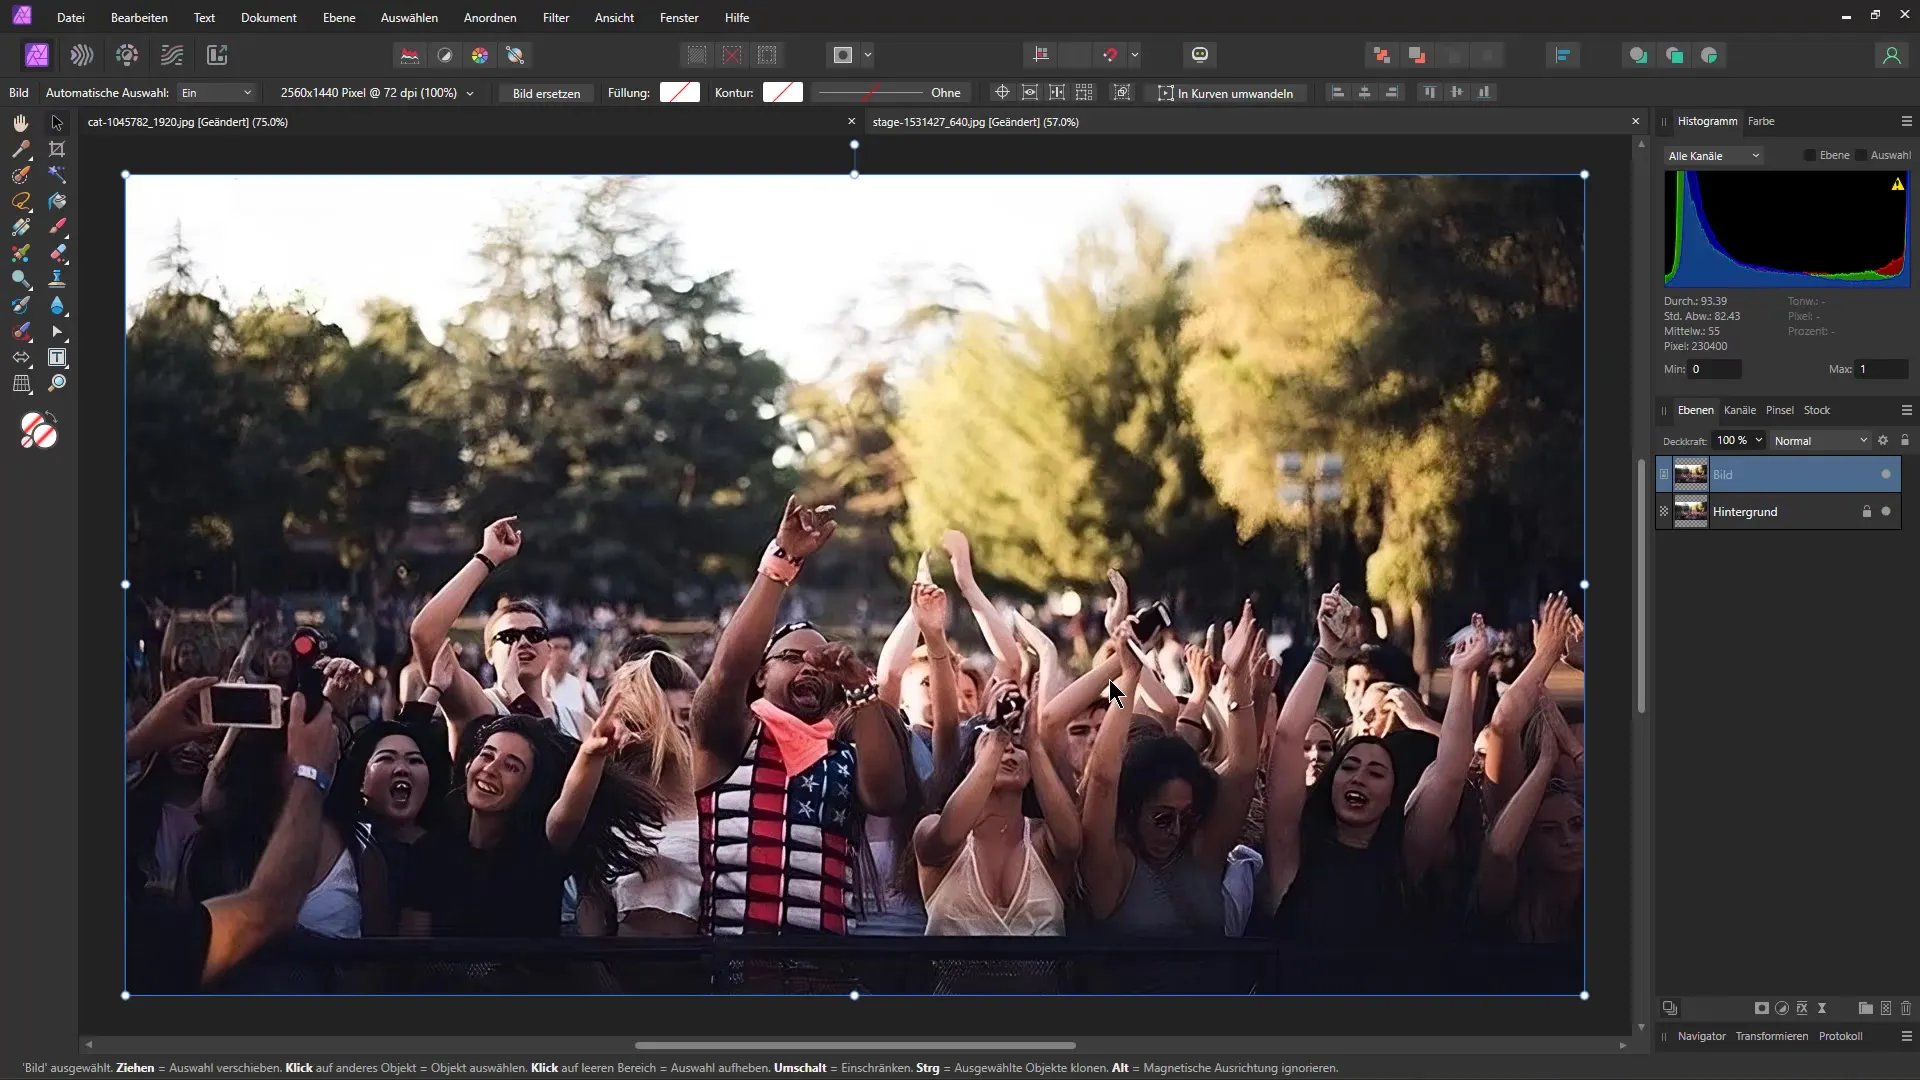The height and width of the screenshot is (1080, 1920).
Task: Switch to the Develop Persona
Action: tap(127, 55)
